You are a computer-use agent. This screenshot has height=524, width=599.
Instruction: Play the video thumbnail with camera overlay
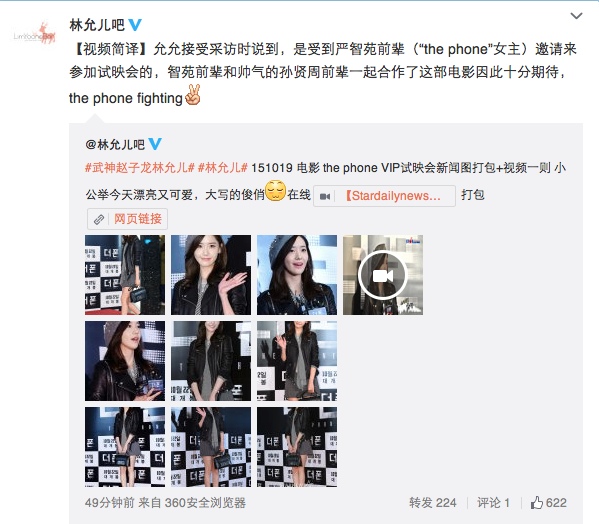[x=383, y=275]
